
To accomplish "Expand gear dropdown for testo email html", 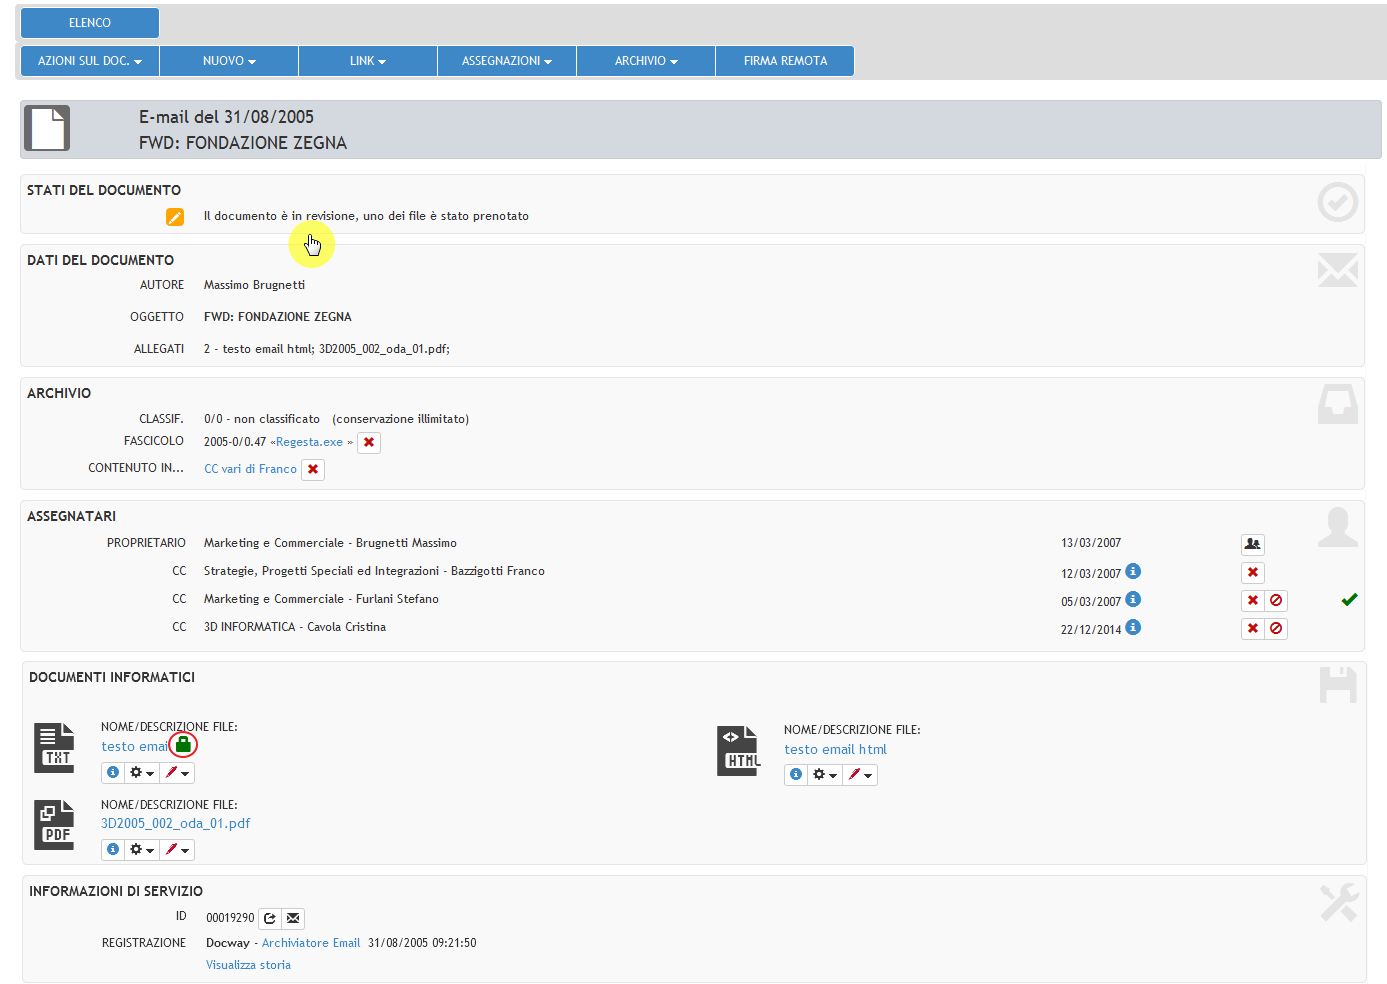I will (824, 775).
